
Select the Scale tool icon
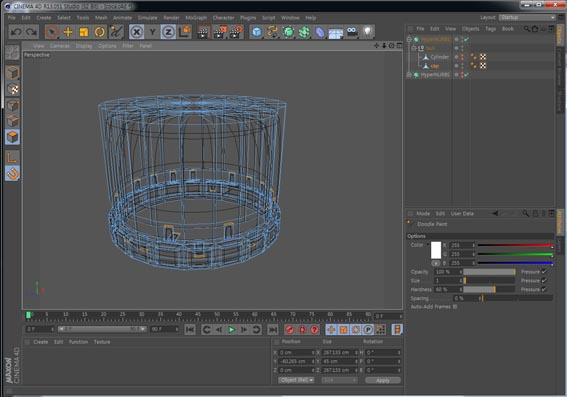tap(84, 32)
